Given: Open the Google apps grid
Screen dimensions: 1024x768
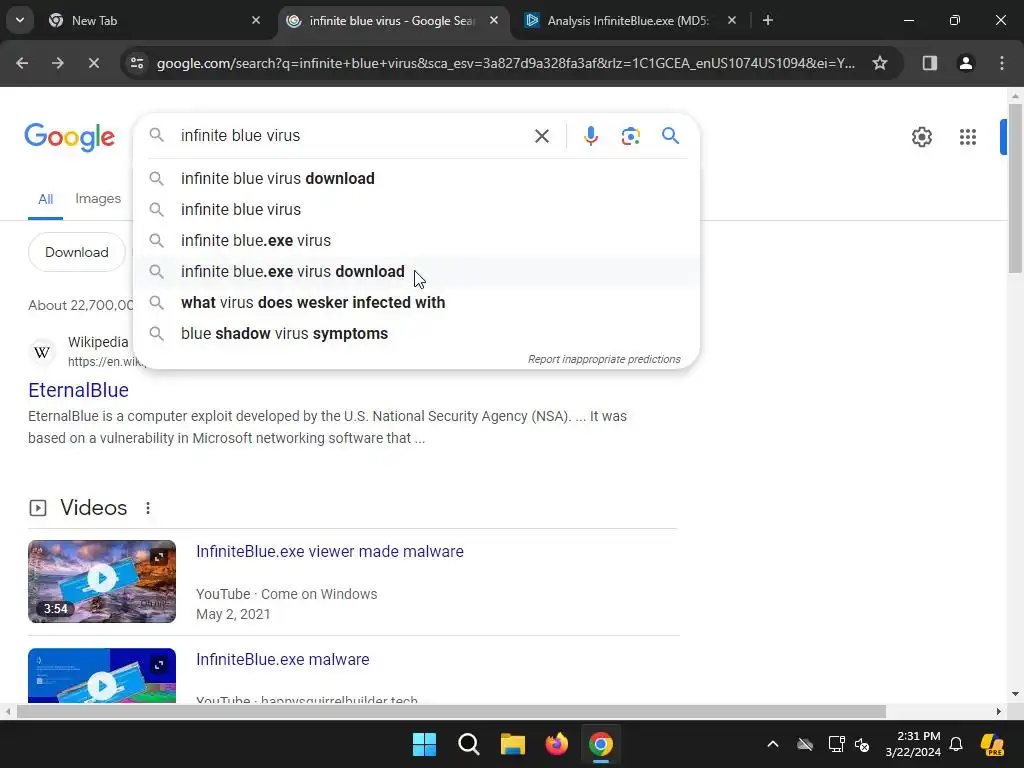Looking at the screenshot, I should pyautogui.click(x=968, y=137).
